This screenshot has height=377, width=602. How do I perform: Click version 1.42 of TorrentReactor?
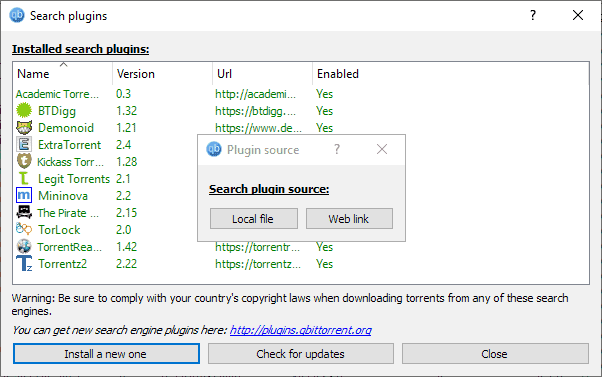[126, 247]
